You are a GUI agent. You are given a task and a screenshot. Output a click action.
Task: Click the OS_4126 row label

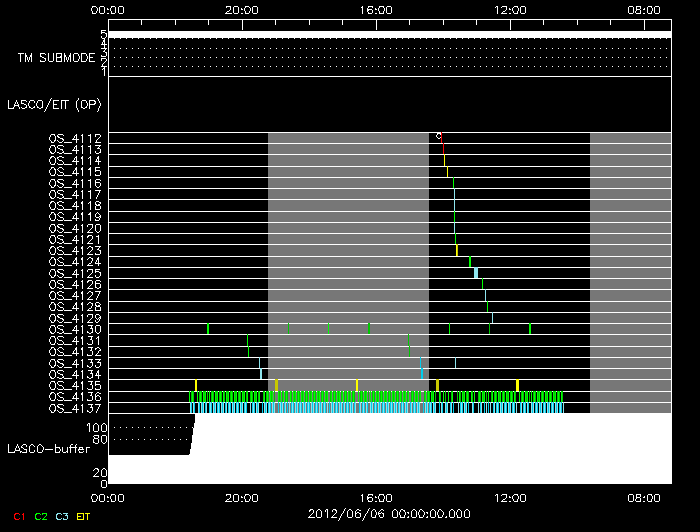(x=75, y=285)
